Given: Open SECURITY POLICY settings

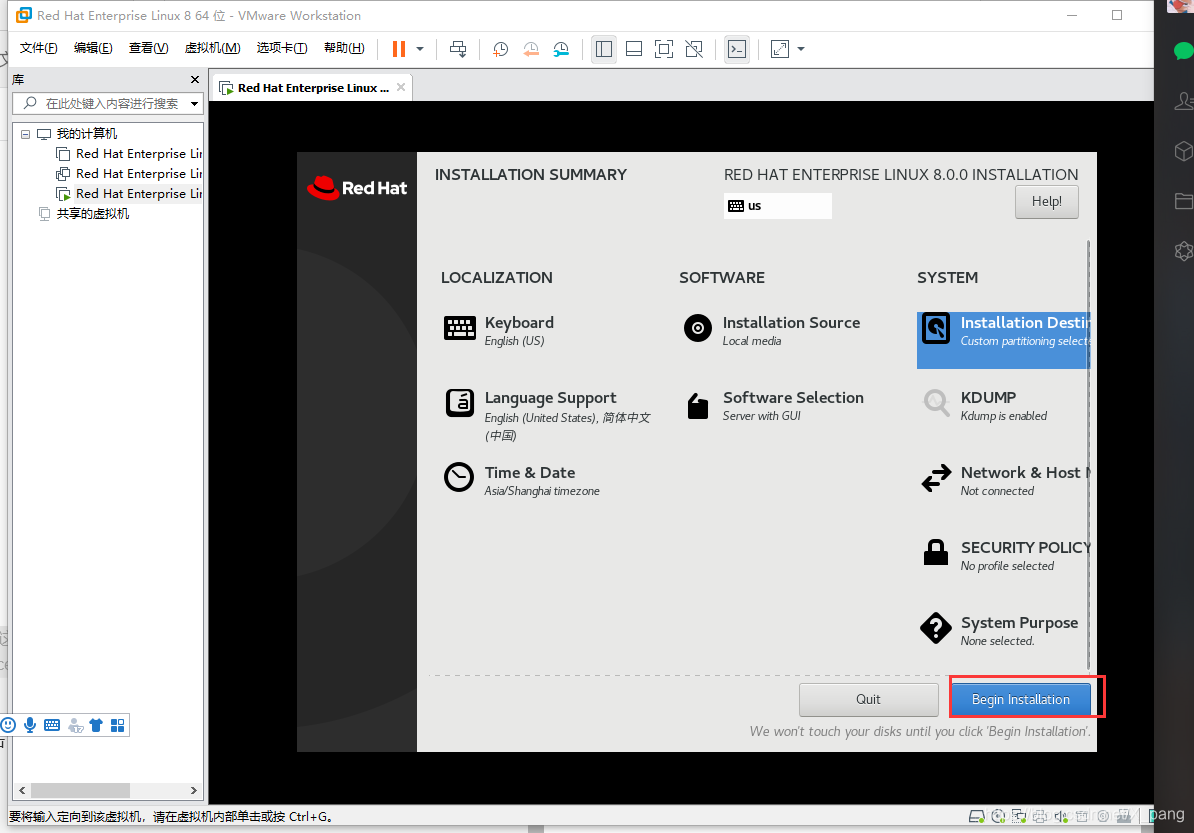Looking at the screenshot, I should pyautogui.click(x=1005, y=556).
